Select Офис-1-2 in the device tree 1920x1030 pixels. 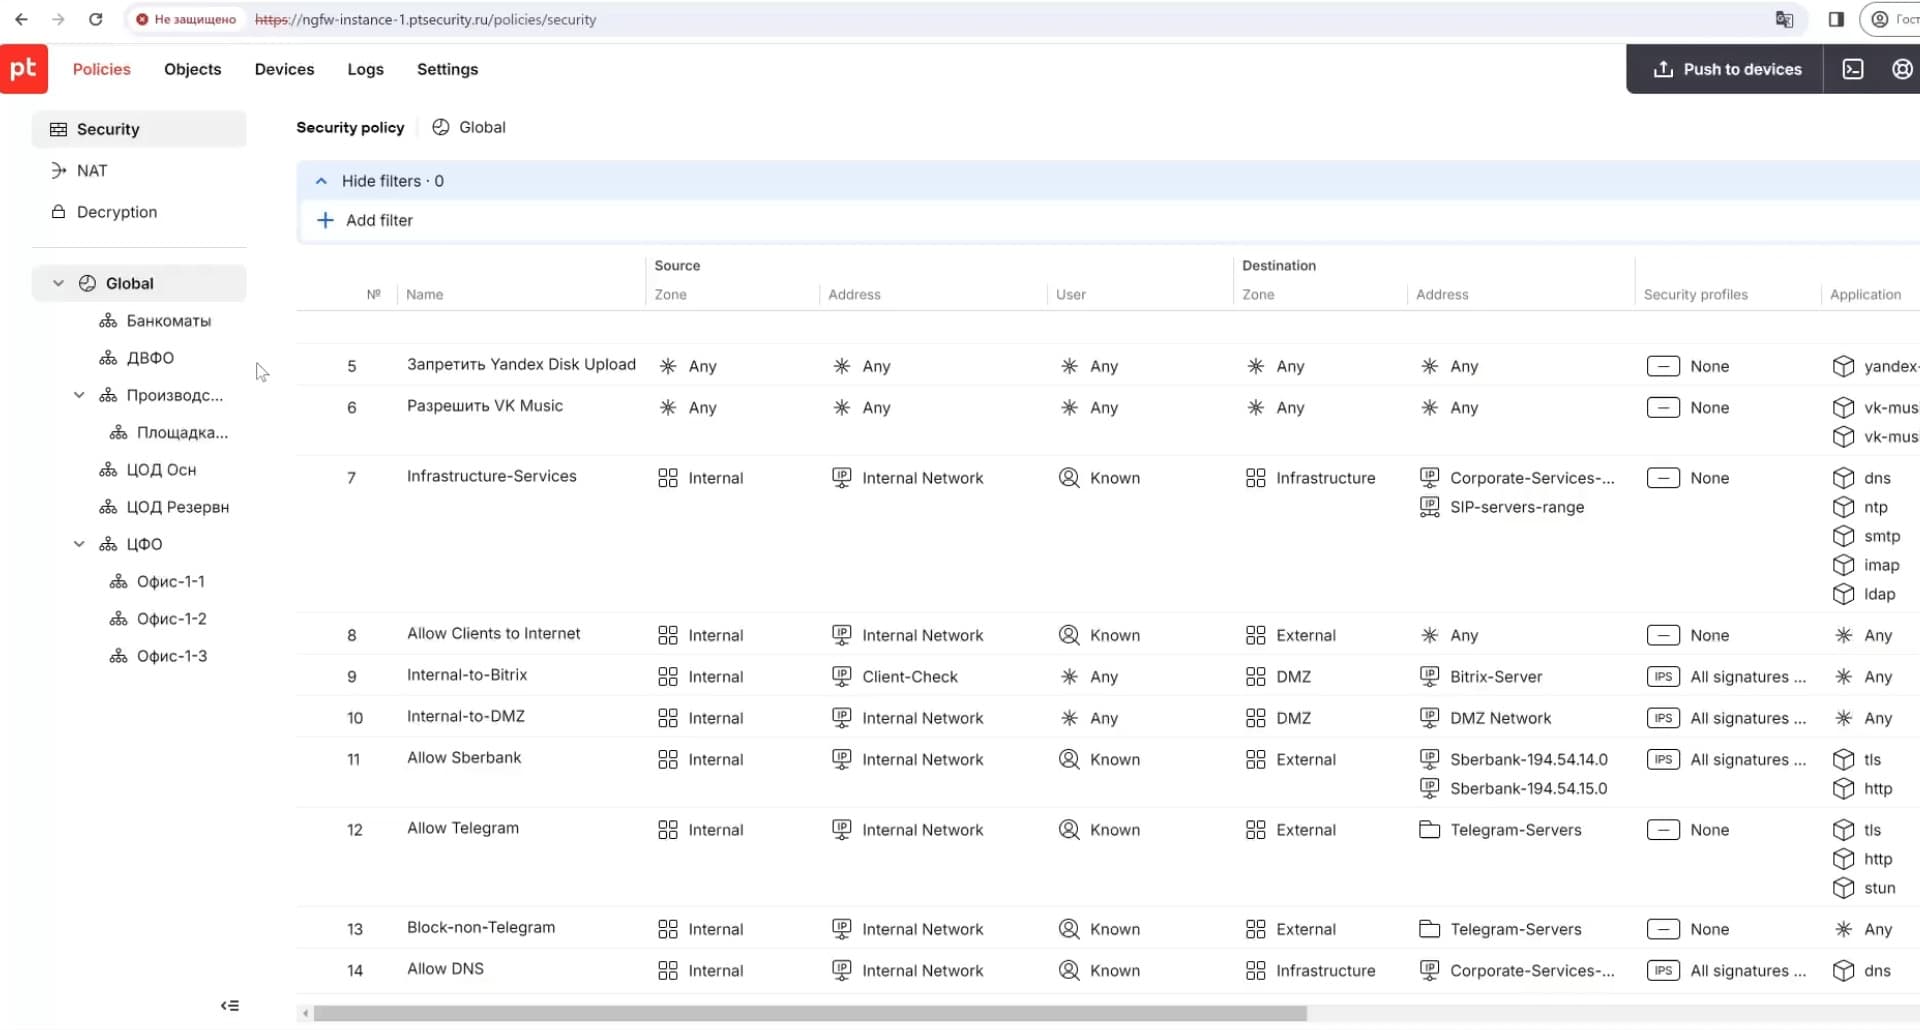tap(171, 619)
